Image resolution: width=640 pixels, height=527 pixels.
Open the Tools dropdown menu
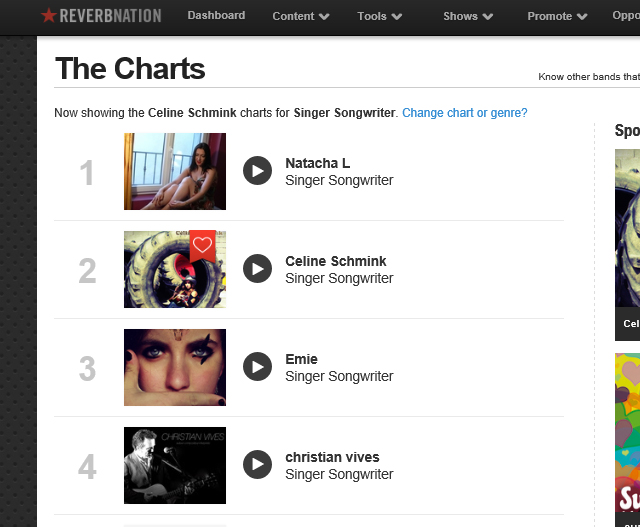(379, 16)
